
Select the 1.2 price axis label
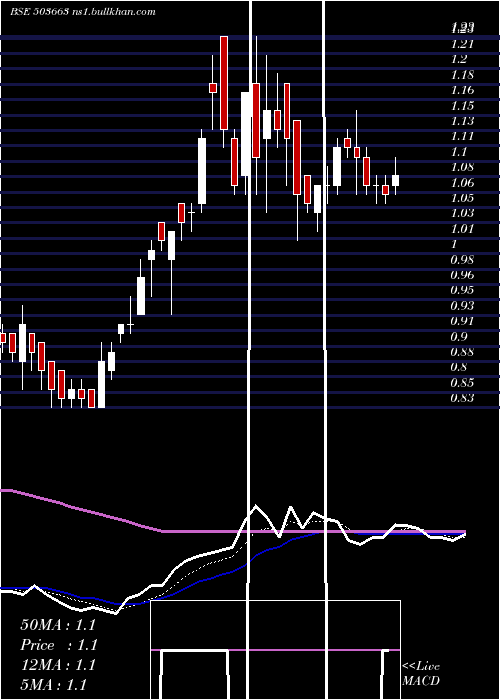click(x=459, y=59)
